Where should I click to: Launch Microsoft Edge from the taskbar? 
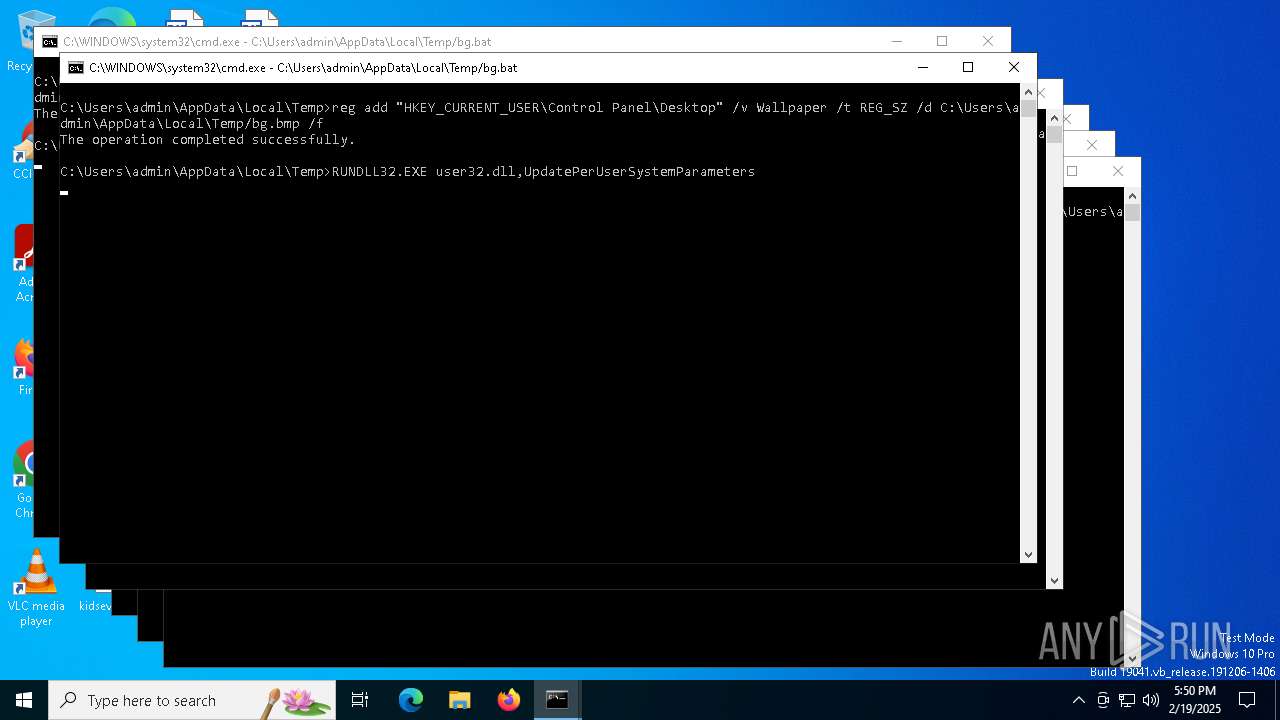click(x=411, y=700)
